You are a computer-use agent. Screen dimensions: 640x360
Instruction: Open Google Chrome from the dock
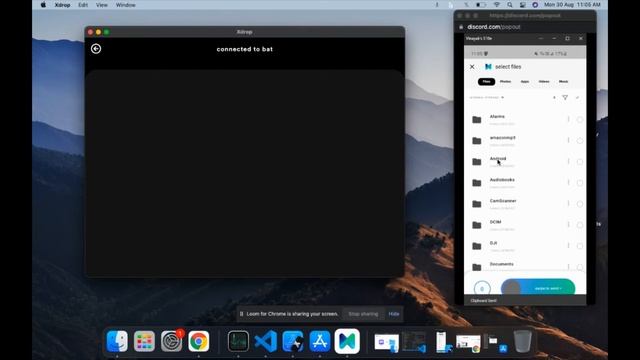(198, 341)
